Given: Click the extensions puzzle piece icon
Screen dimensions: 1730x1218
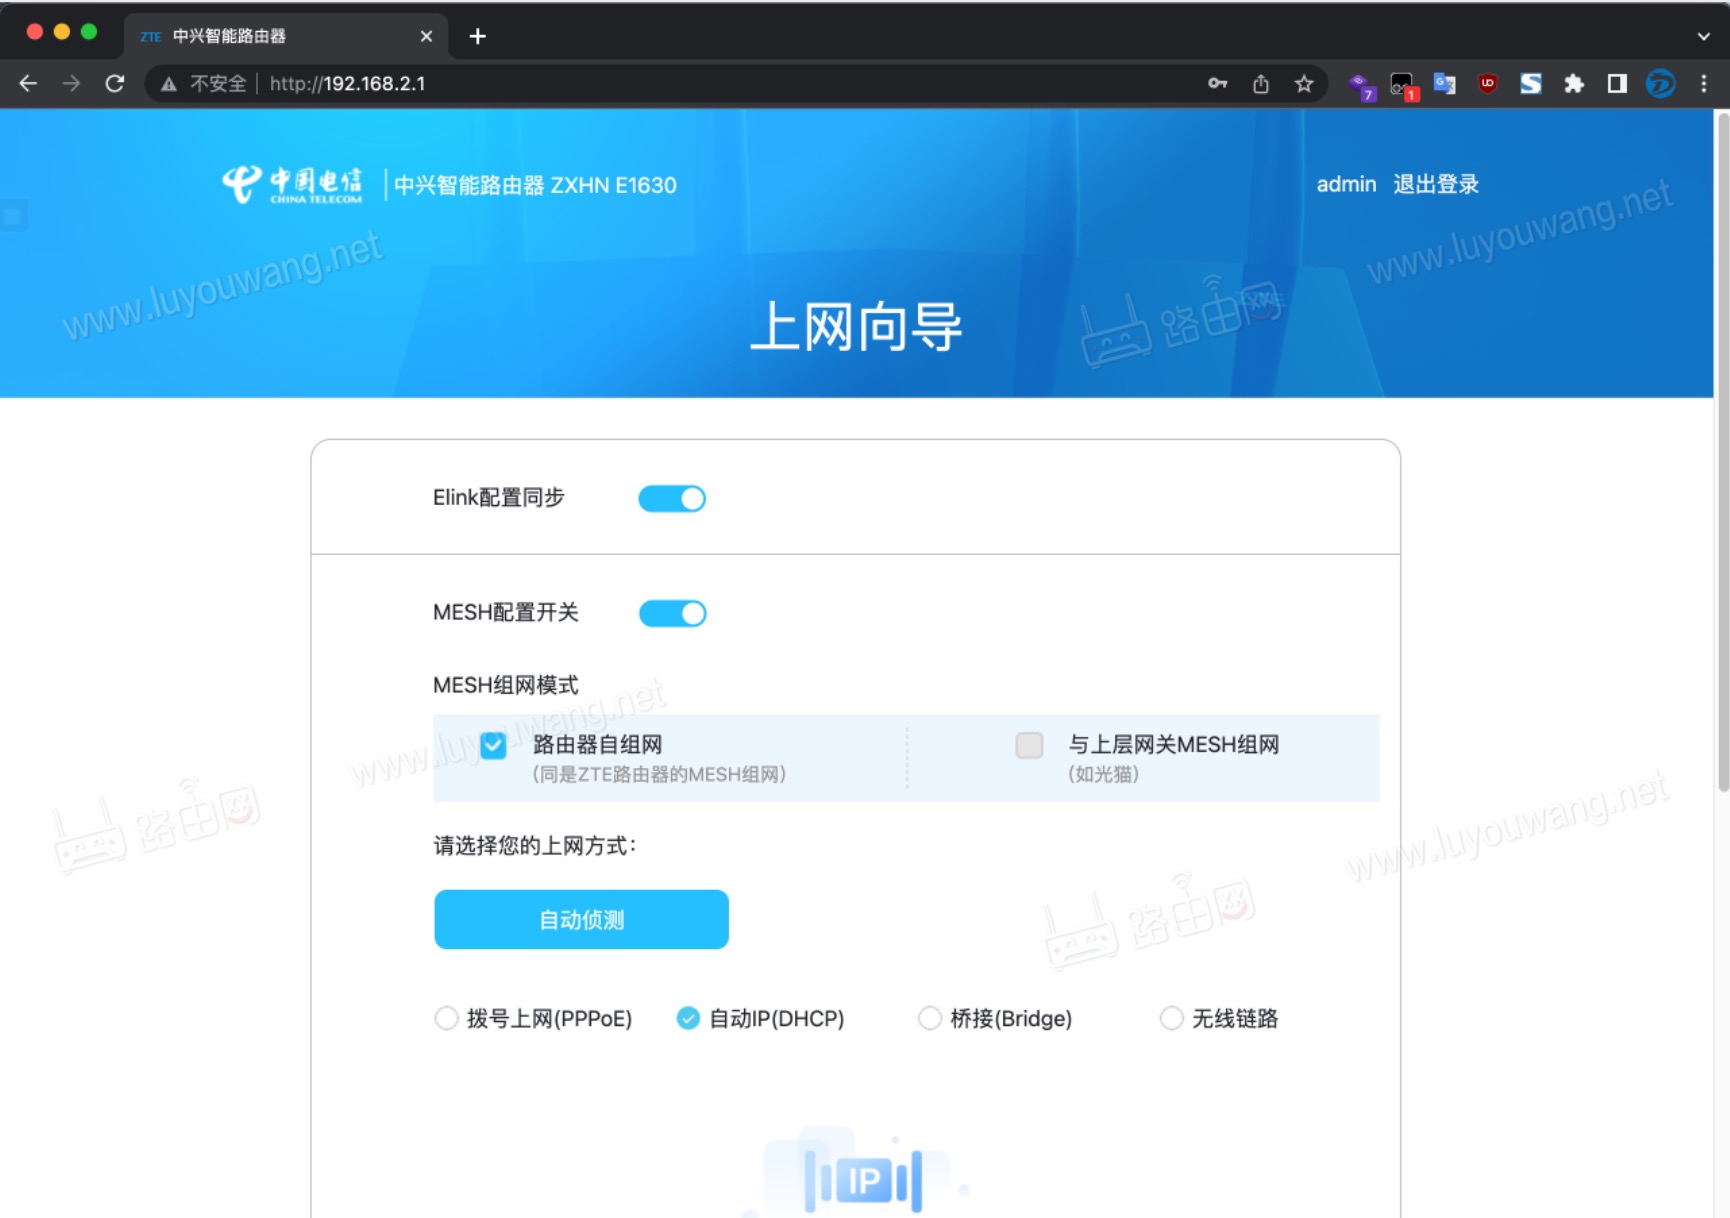Looking at the screenshot, I should 1573,84.
